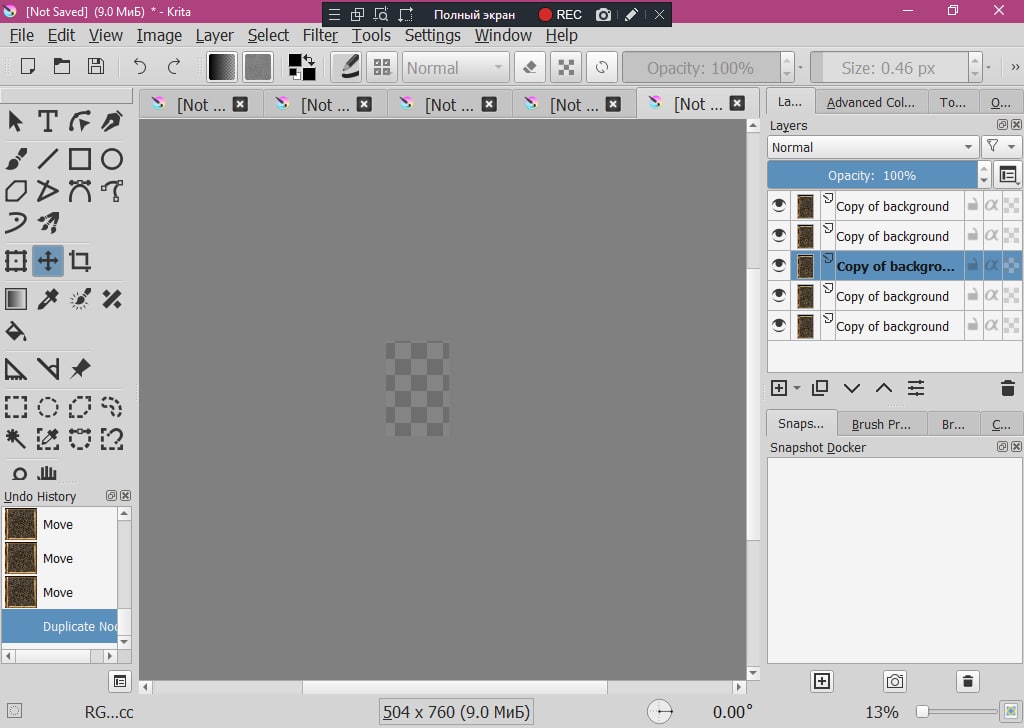
Task: Select the Contiguous Selection magic wand tool
Action: pos(16,439)
